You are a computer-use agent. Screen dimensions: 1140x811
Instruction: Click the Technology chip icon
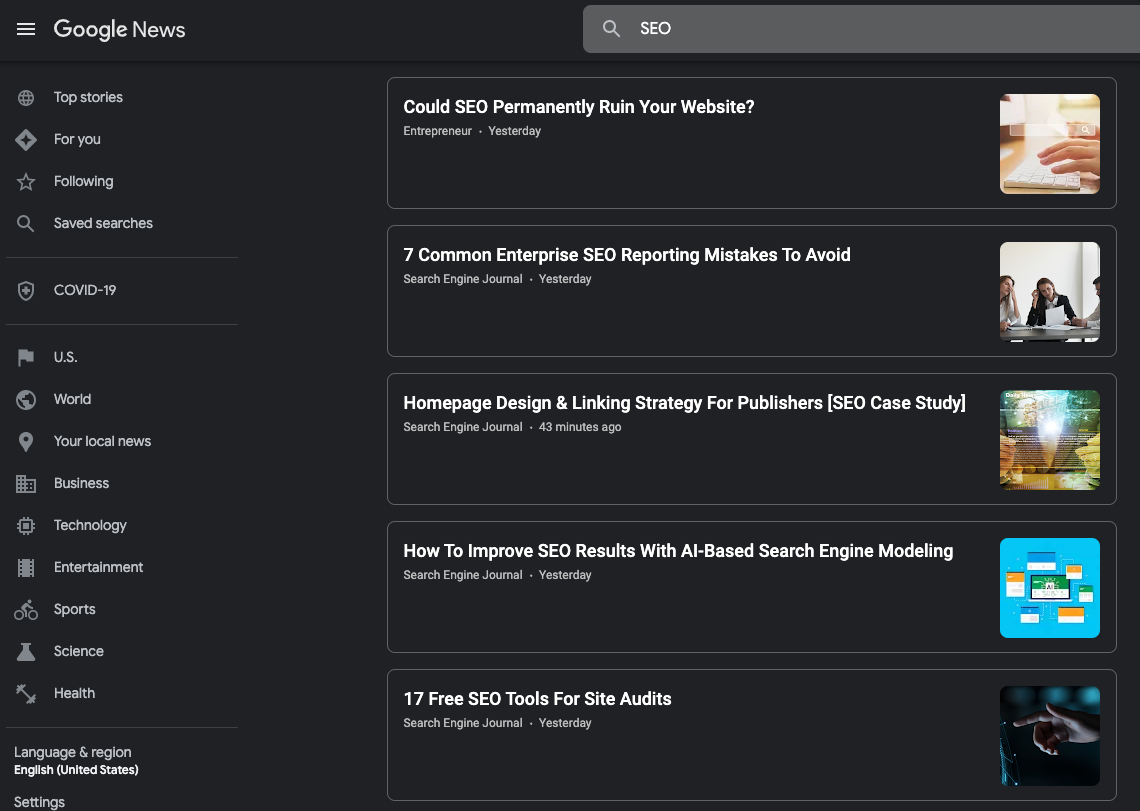coord(26,525)
